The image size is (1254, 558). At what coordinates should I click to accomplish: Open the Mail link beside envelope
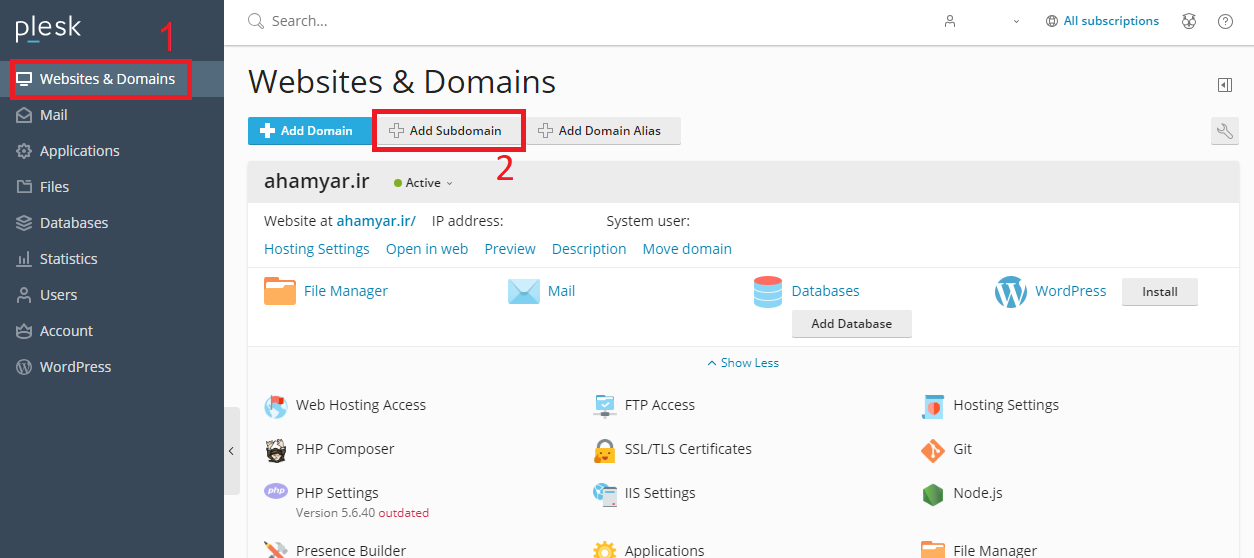click(x=562, y=291)
